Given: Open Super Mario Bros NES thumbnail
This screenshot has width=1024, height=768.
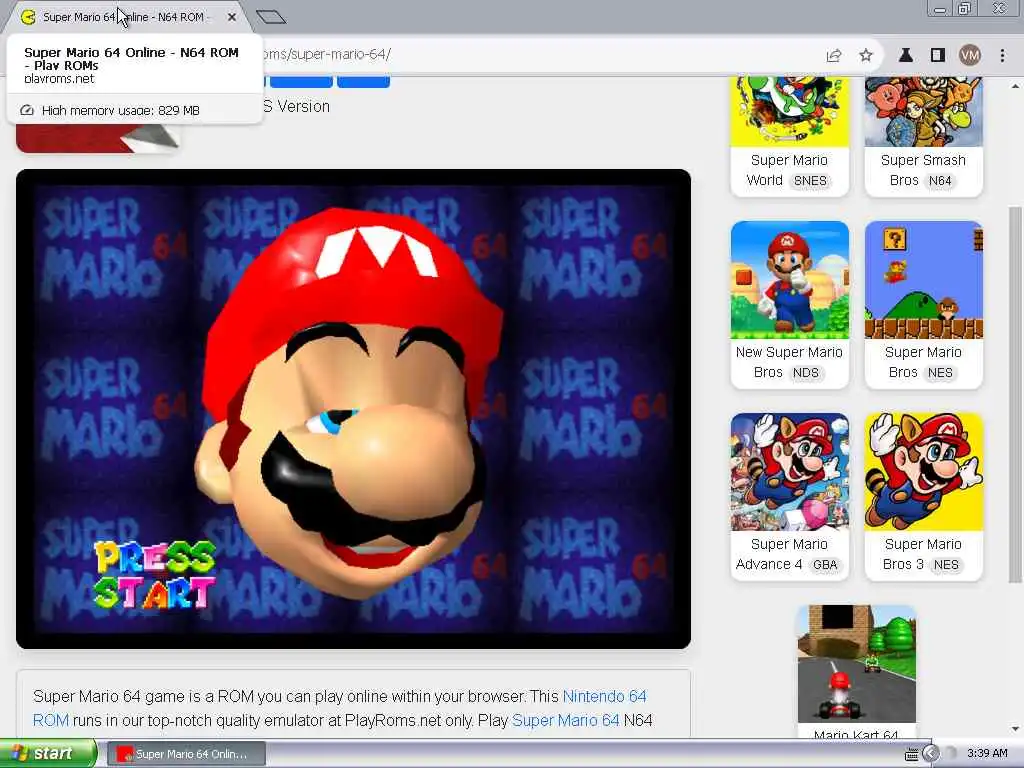Looking at the screenshot, I should click(x=923, y=280).
